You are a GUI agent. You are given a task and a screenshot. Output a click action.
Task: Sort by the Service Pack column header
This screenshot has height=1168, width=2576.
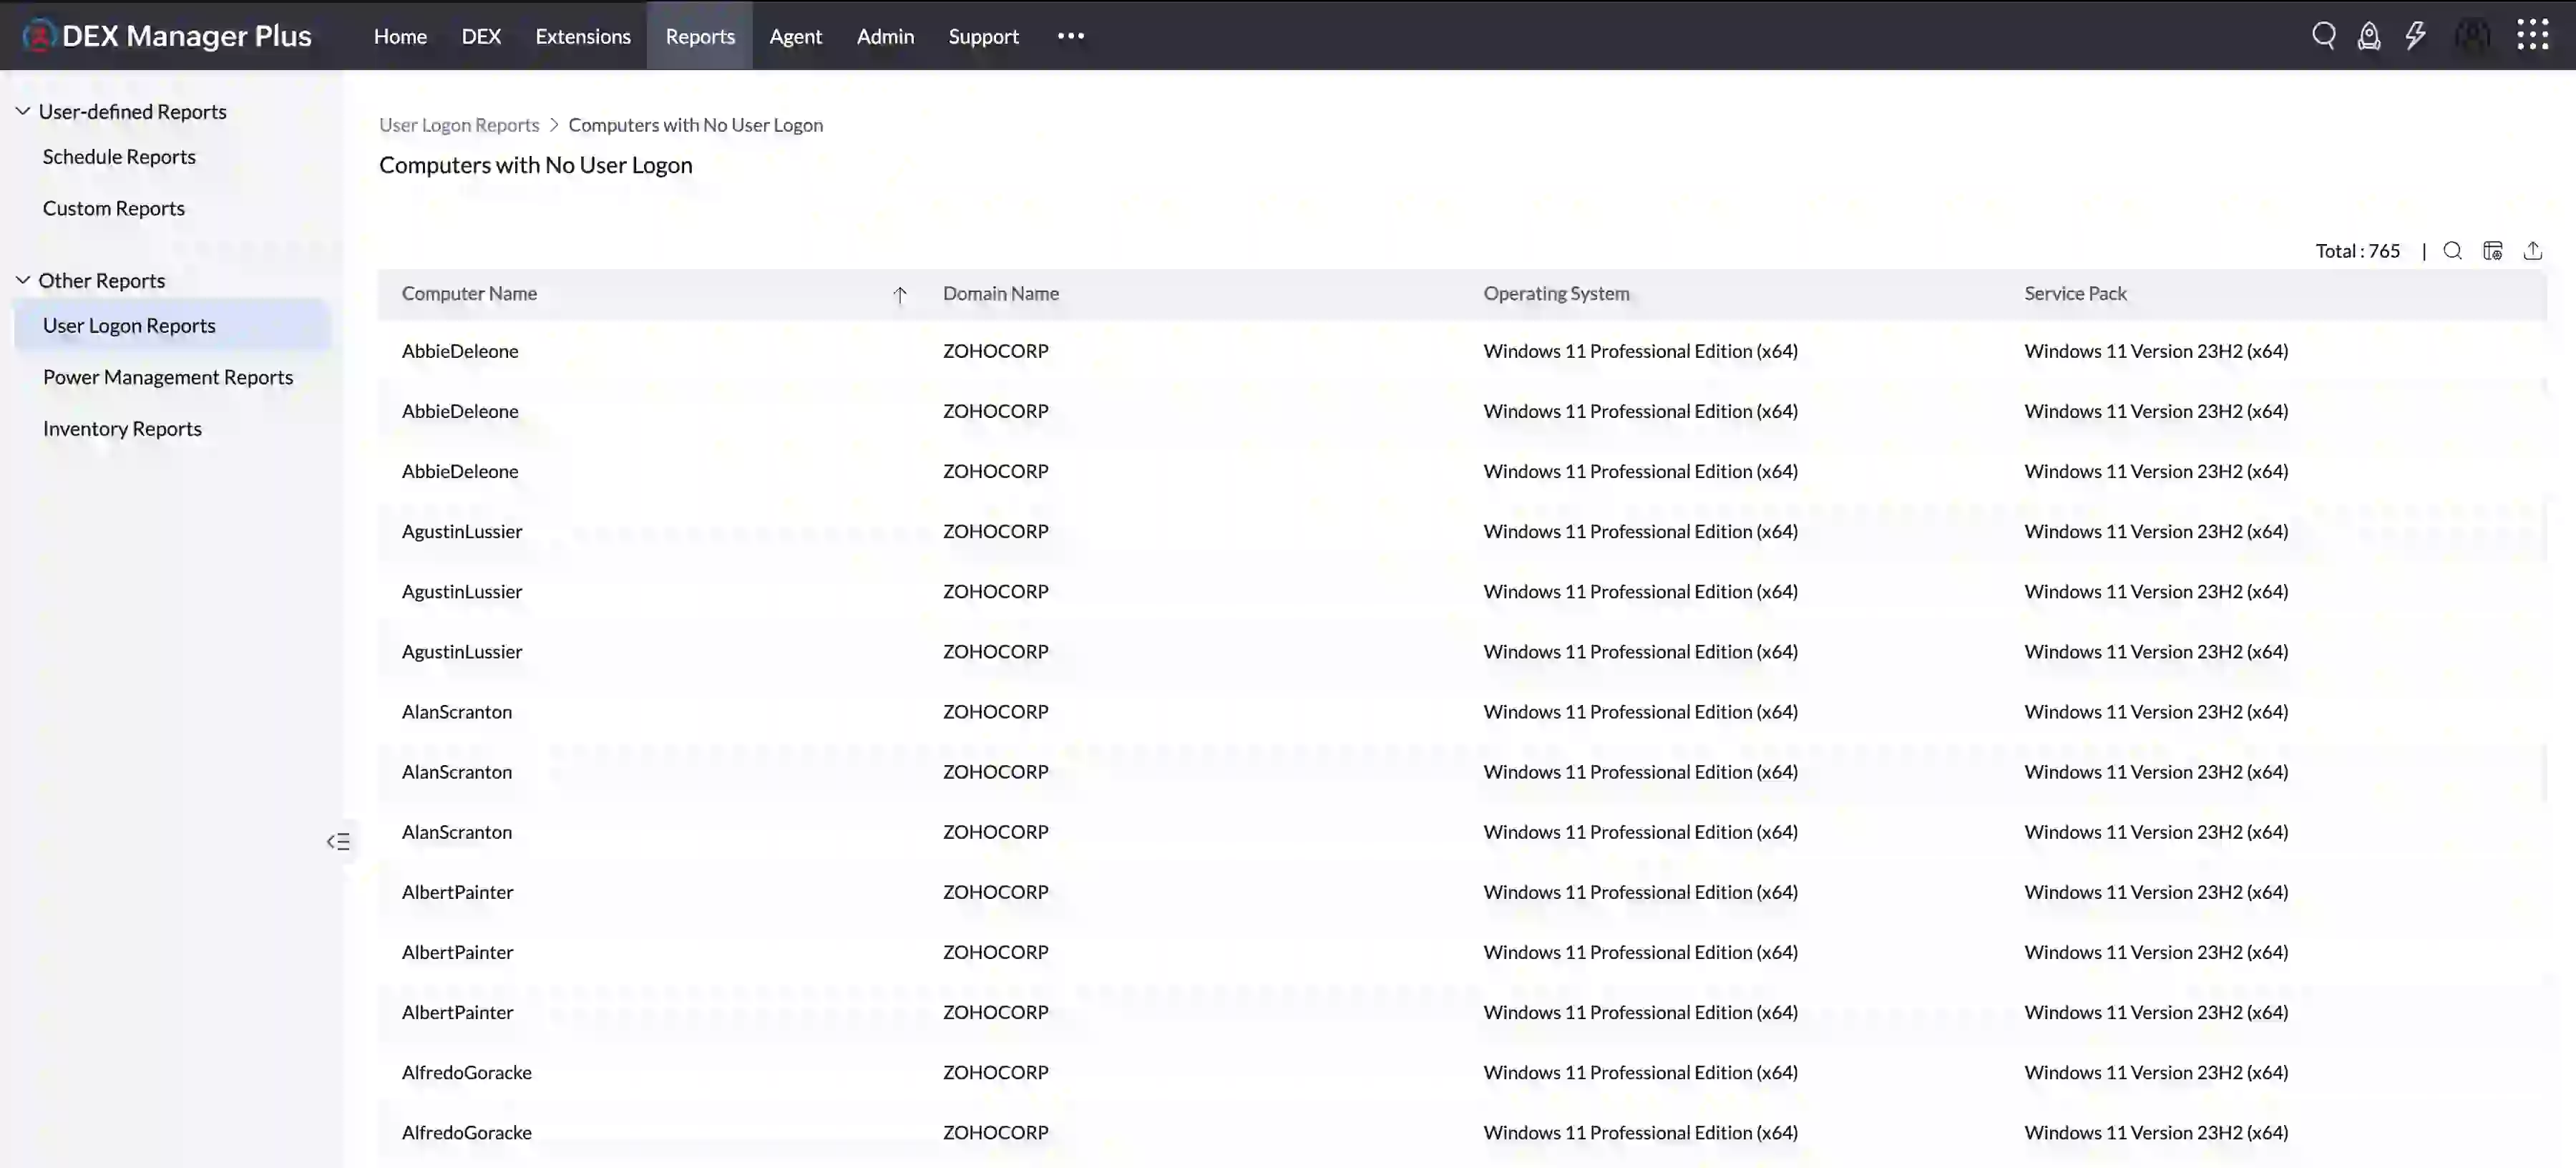tap(2075, 294)
